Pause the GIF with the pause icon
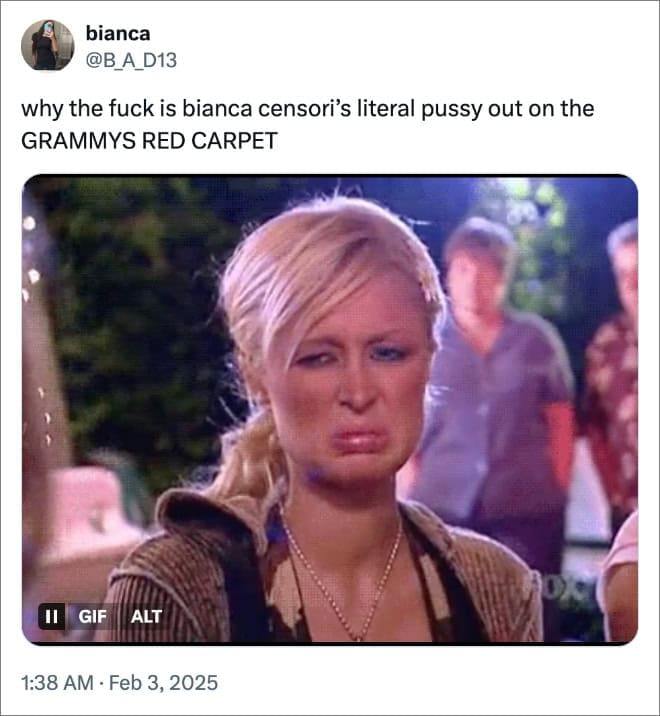This screenshot has width=660, height=716. coord(51,616)
